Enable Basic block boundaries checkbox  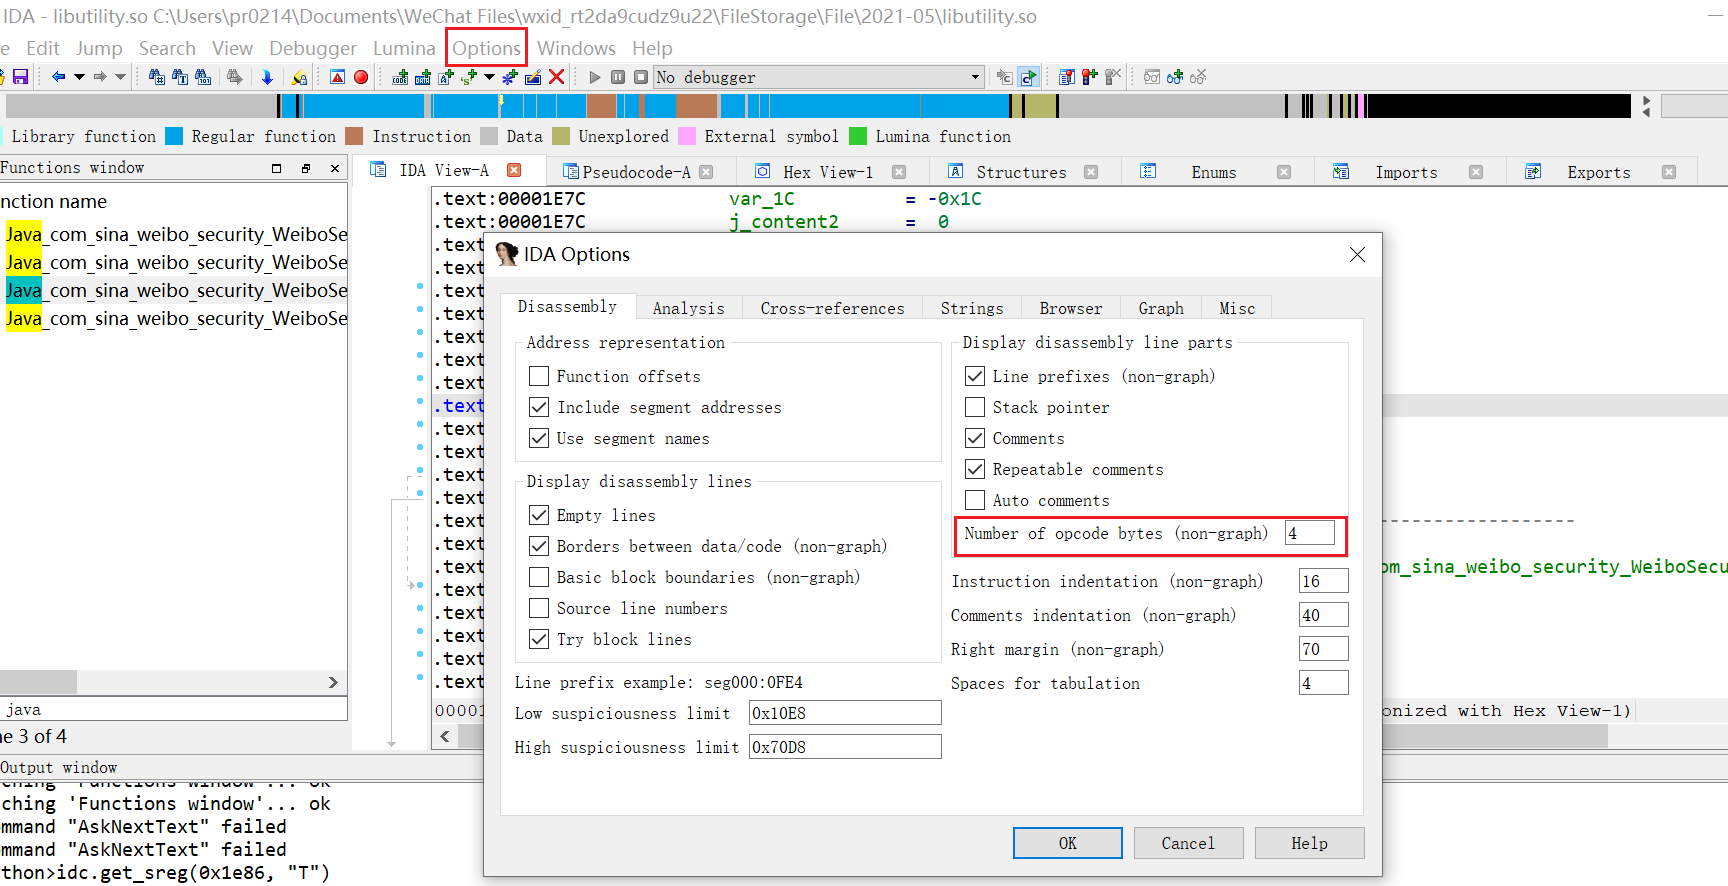click(x=539, y=577)
